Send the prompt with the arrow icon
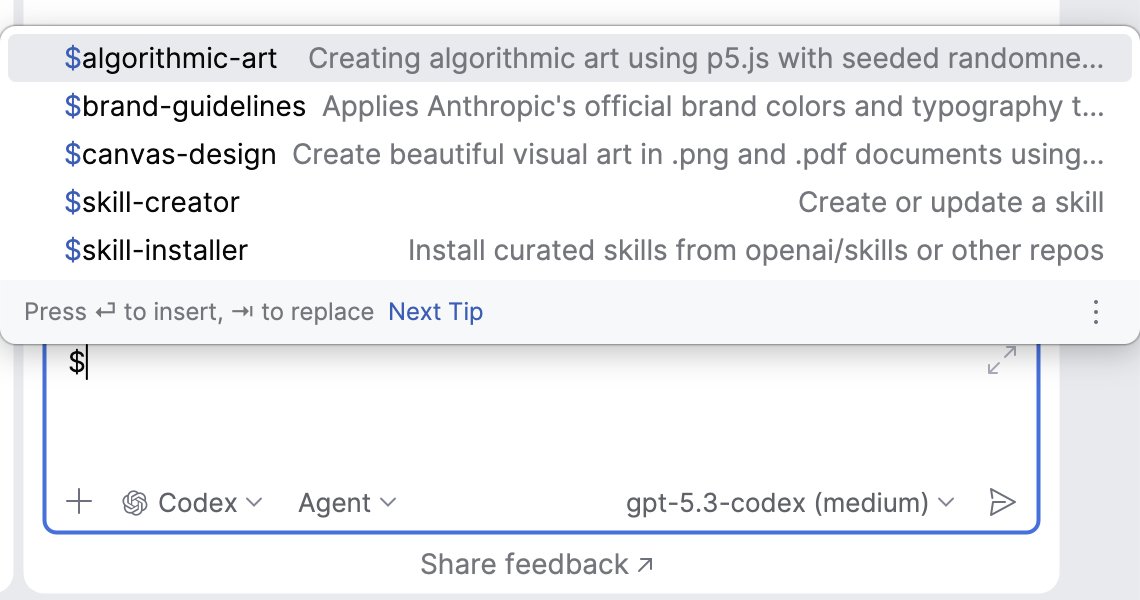This screenshot has height=600, width=1140. point(1001,502)
